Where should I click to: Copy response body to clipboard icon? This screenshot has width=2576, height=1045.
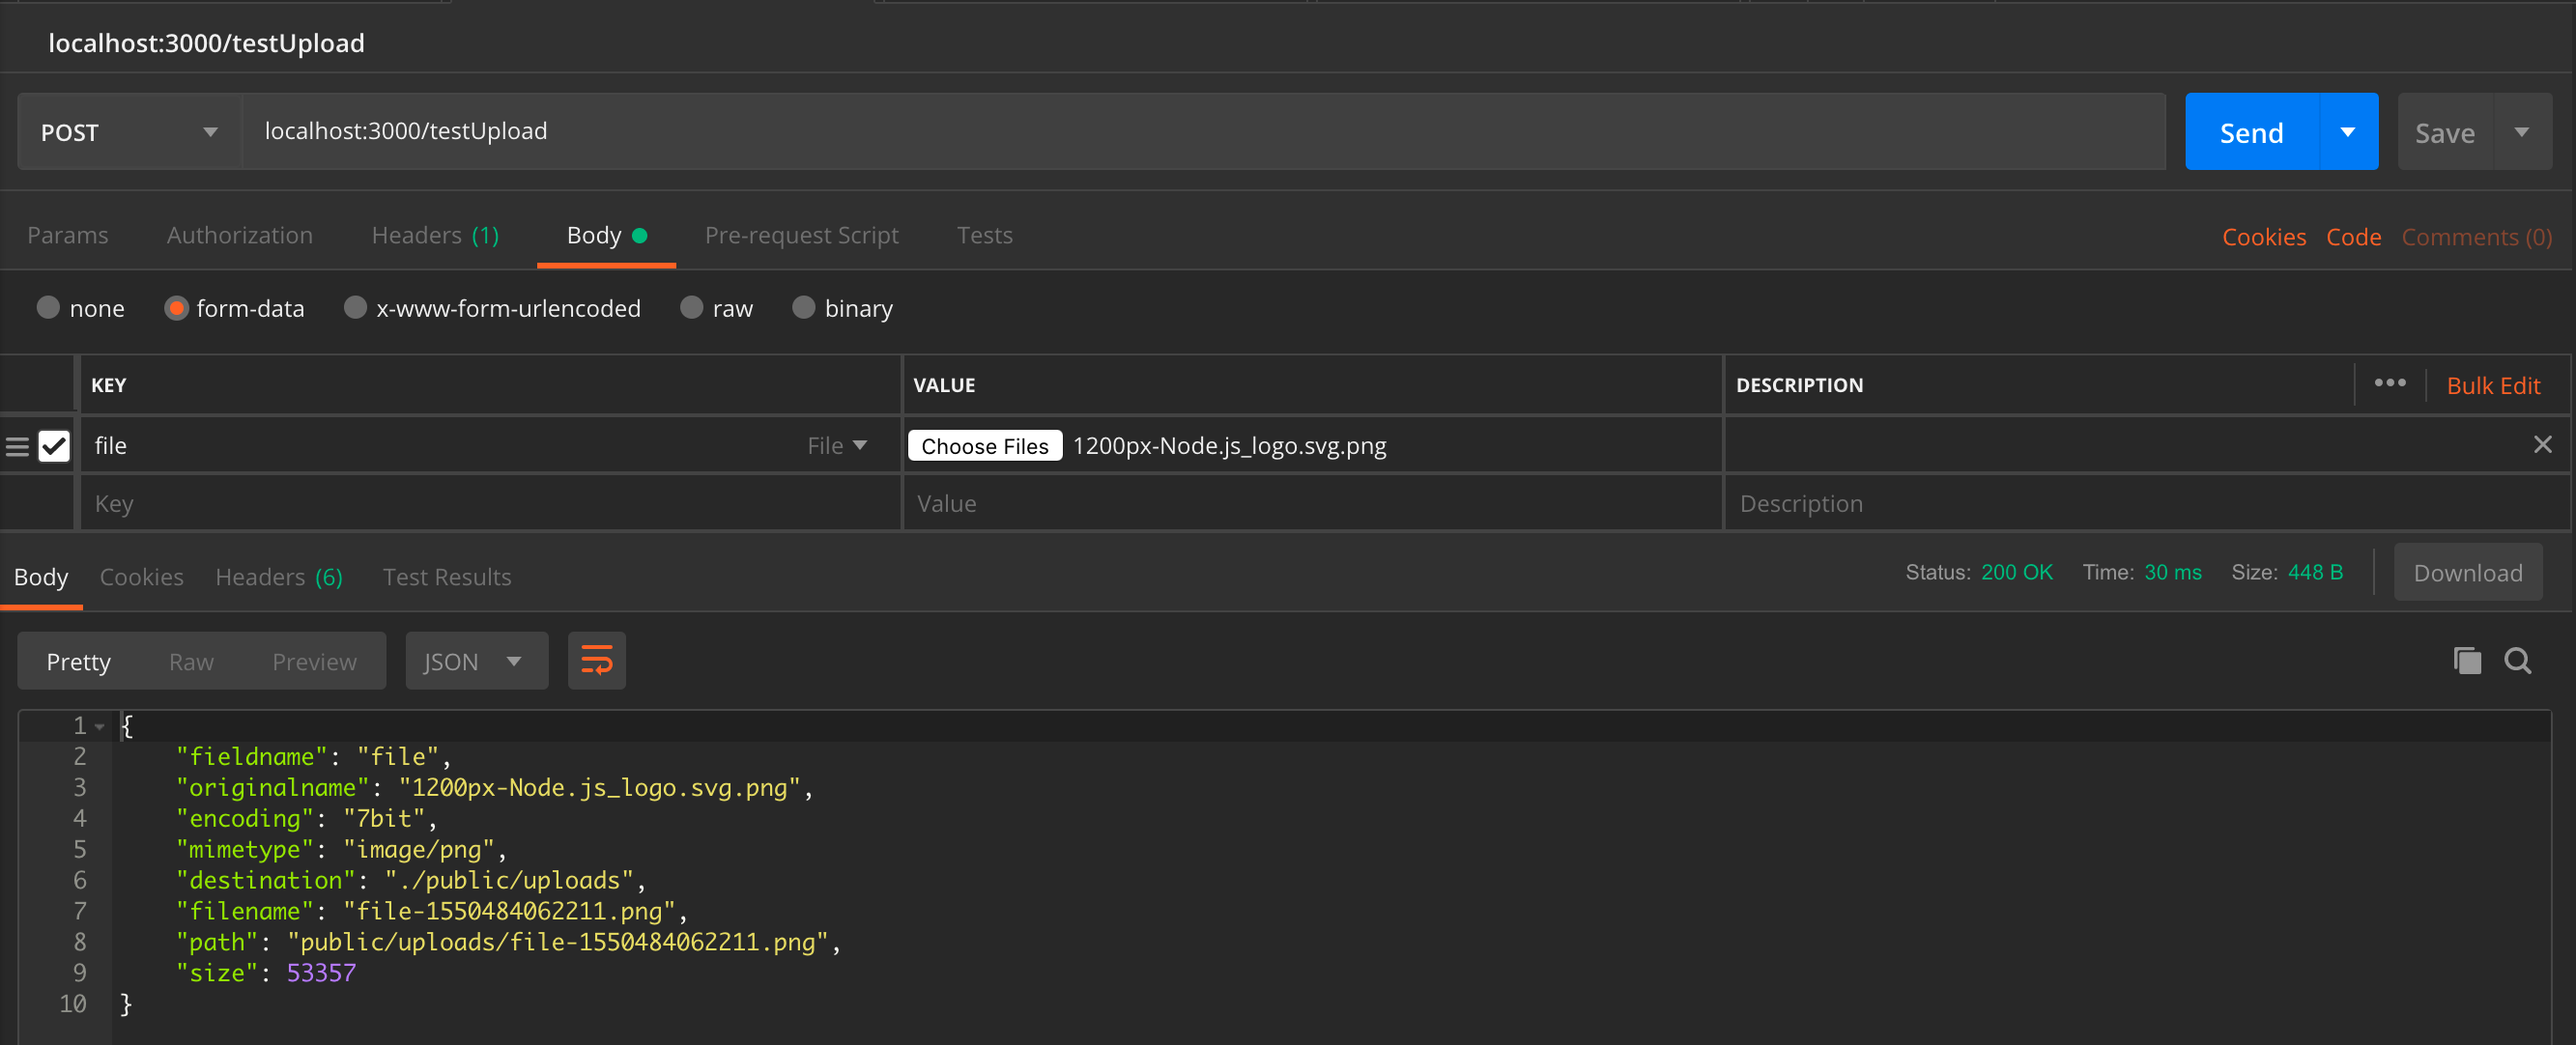(x=2467, y=660)
